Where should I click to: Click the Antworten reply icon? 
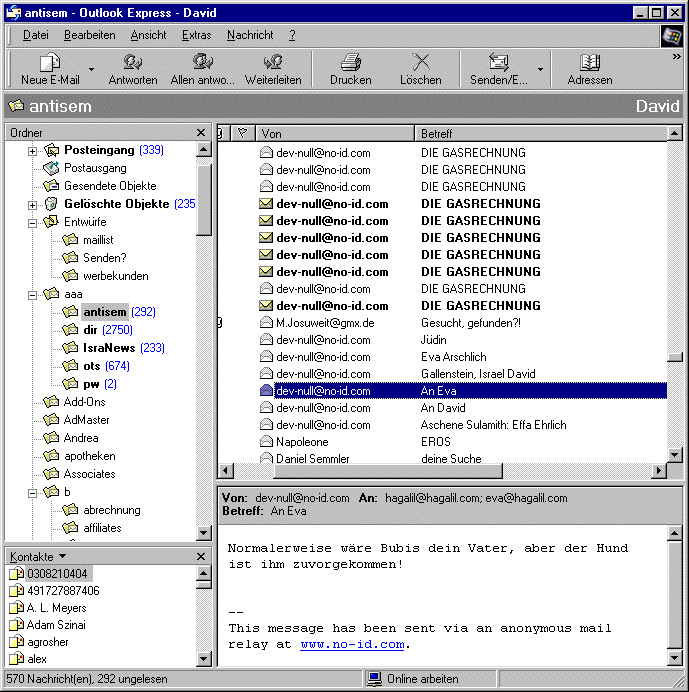point(132,63)
